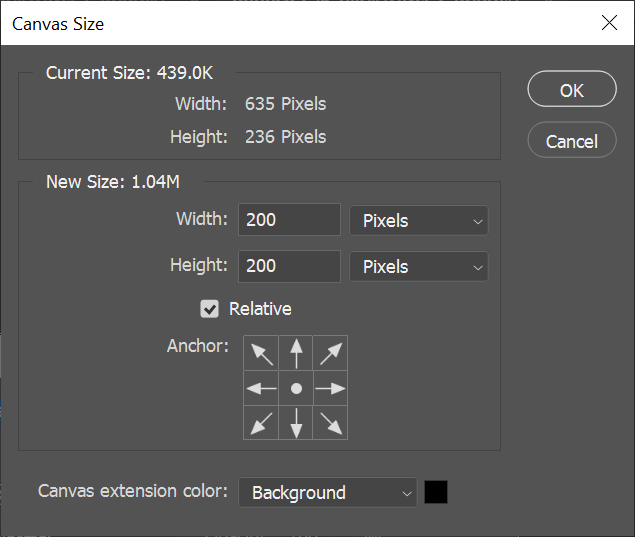
Task: Click the Width input field
Action: point(289,221)
